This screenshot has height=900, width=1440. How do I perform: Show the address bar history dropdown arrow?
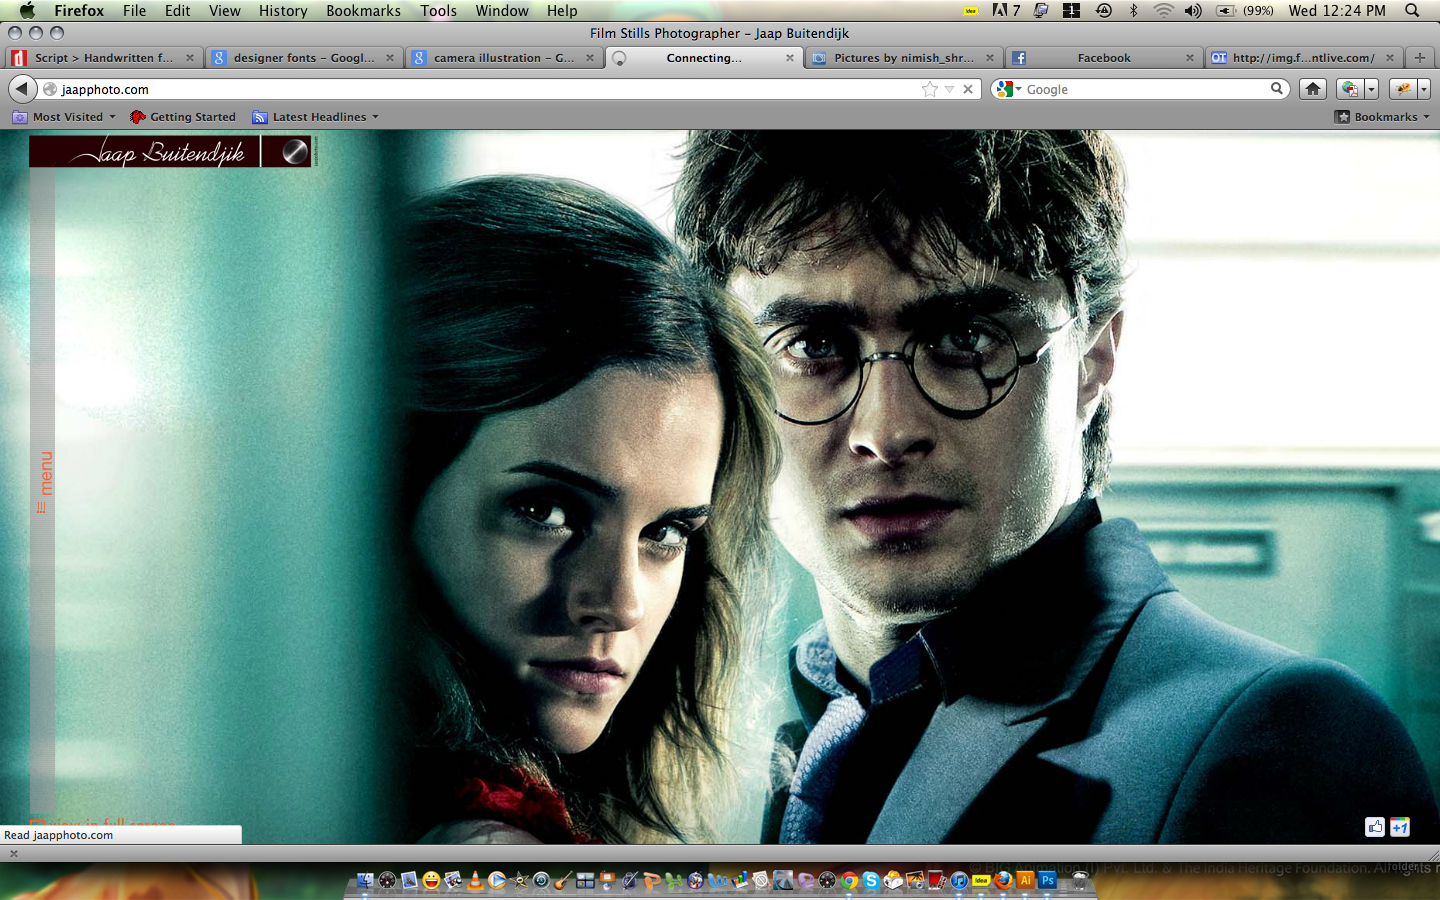tap(950, 89)
